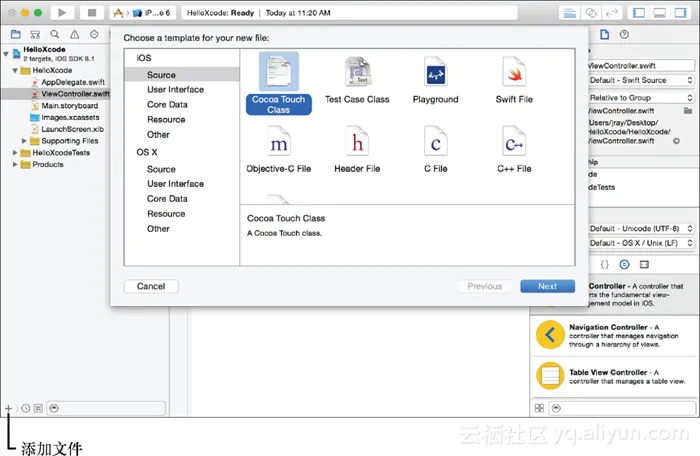Open the Relative to Group location dropdown
Screen dimensions: 700x456
pos(642,98)
